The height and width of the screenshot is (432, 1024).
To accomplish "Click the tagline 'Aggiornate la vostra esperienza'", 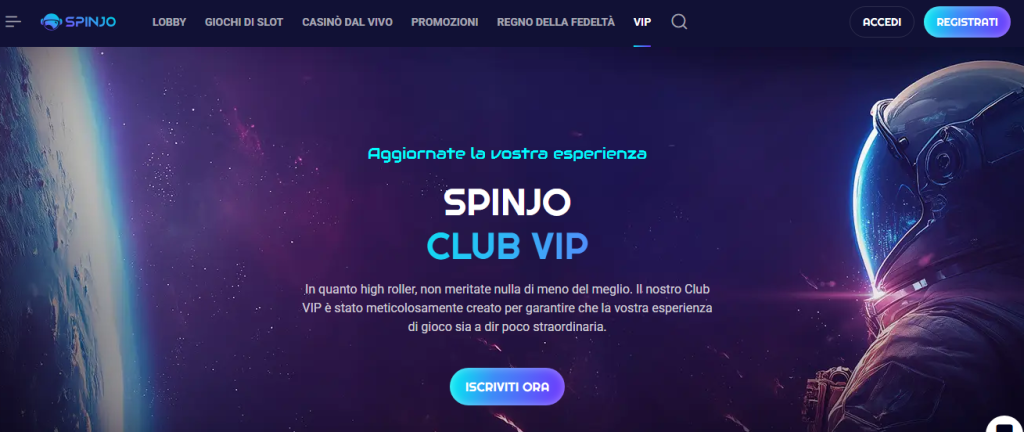I will (507, 155).
